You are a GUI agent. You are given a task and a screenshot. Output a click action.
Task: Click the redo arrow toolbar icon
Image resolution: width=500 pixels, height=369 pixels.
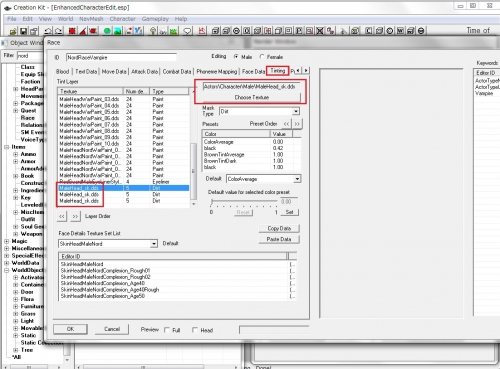coord(59,31)
